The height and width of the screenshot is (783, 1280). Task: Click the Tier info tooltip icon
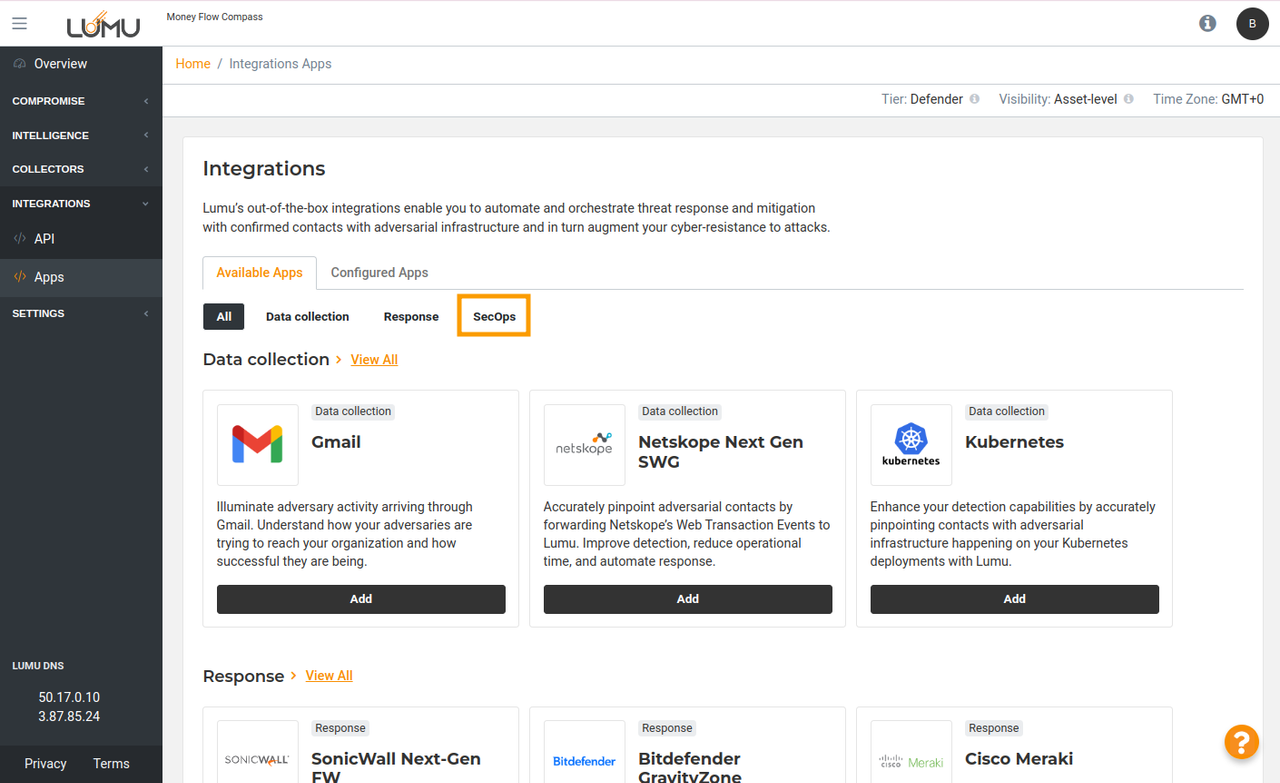[x=974, y=99]
